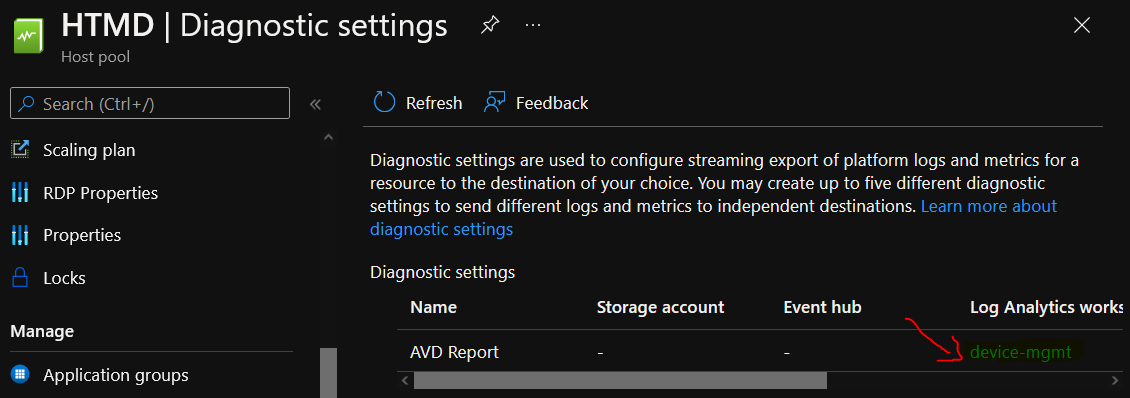Click the Application groups grid icon
Screen dimensions: 1130x398
(20, 374)
